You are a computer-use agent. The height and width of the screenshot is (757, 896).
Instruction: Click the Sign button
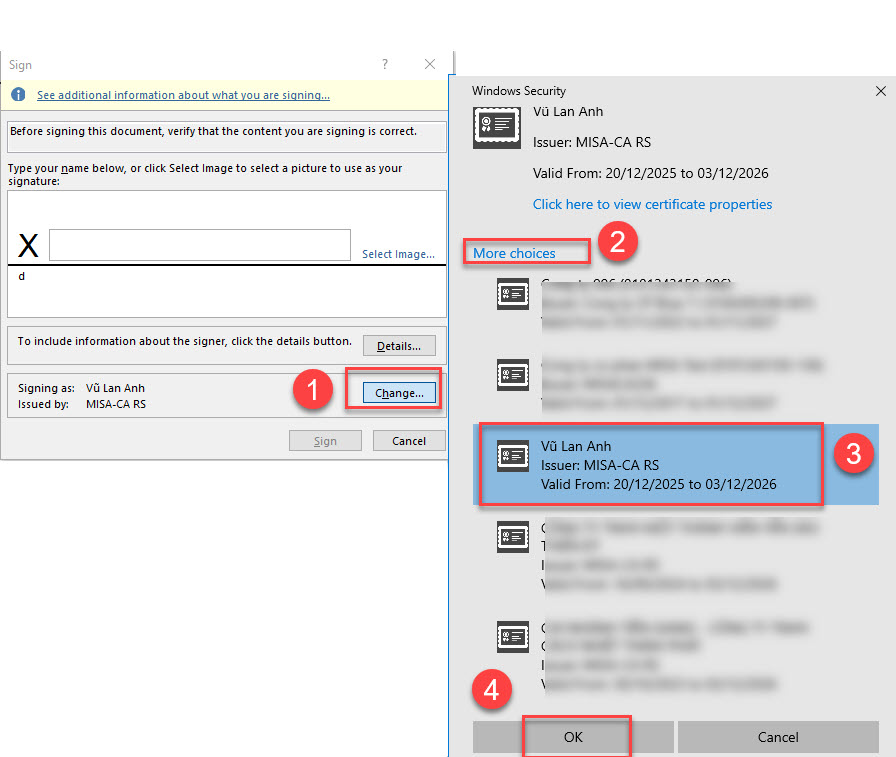coord(325,441)
